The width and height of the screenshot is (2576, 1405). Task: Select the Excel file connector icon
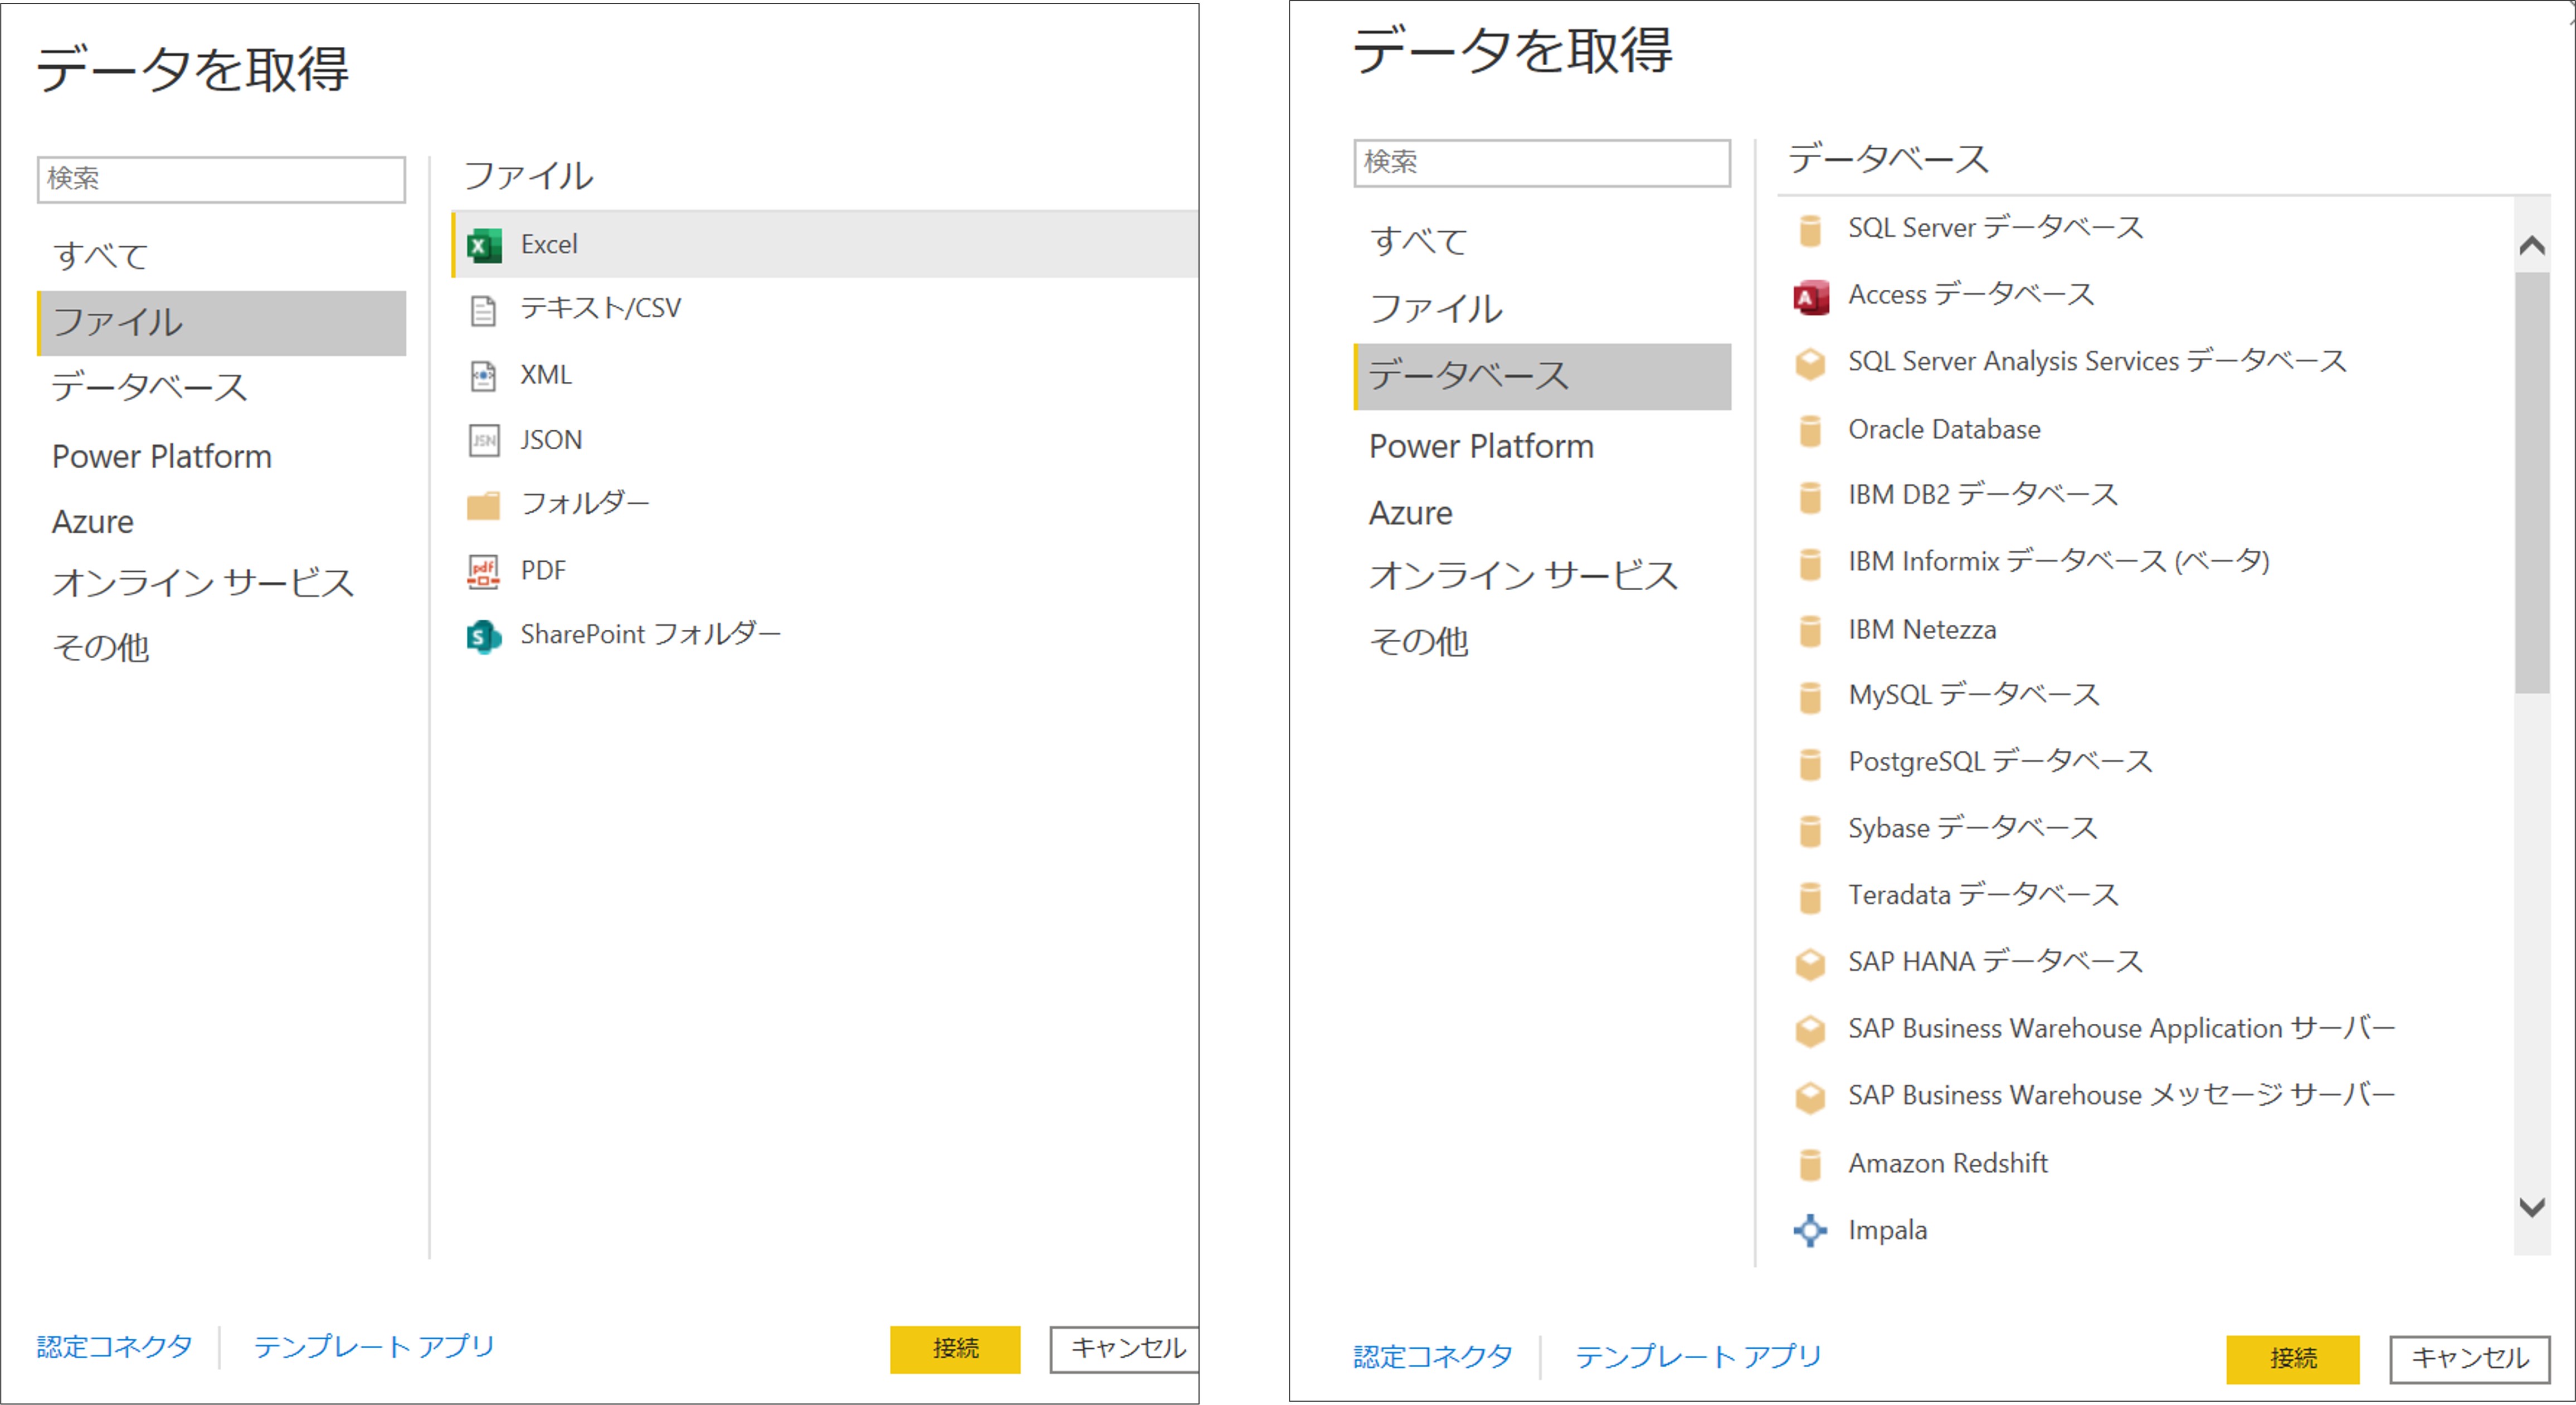point(484,245)
